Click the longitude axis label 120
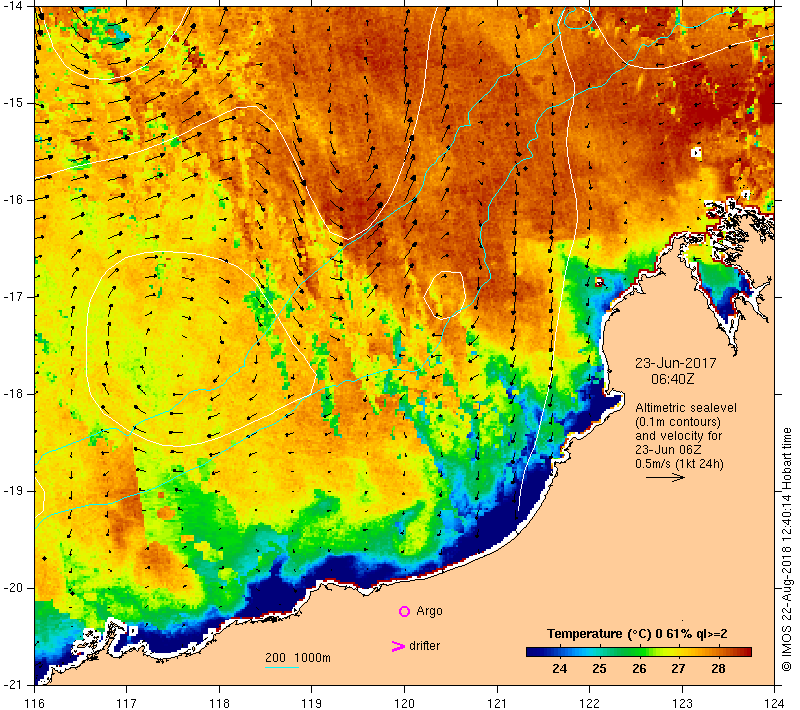Viewport: 800px width, 710px height. (x=405, y=703)
